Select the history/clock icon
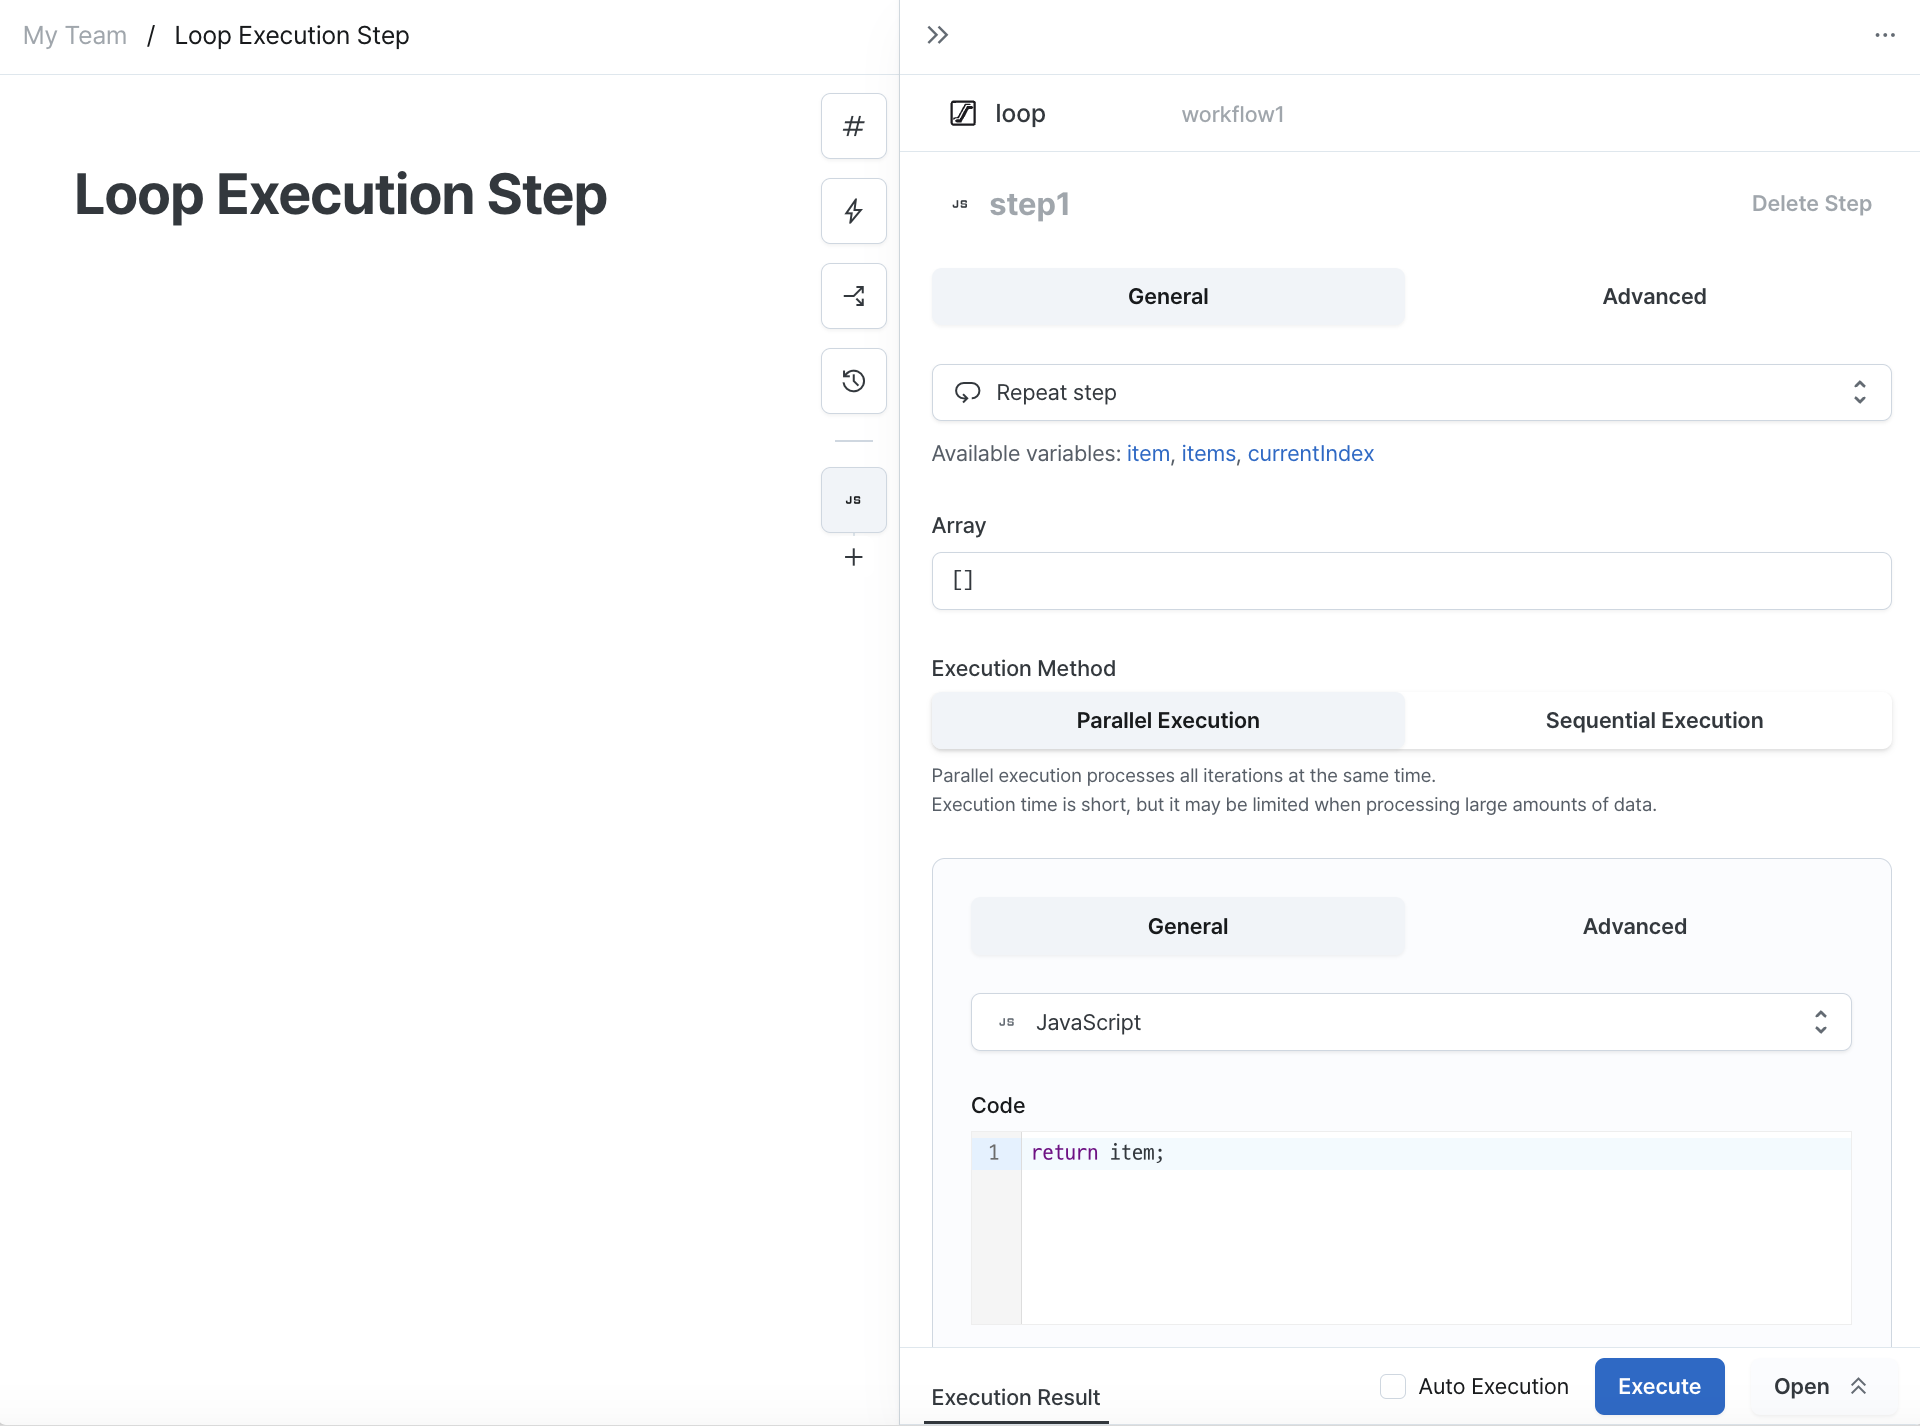The image size is (1920, 1426). (x=852, y=379)
